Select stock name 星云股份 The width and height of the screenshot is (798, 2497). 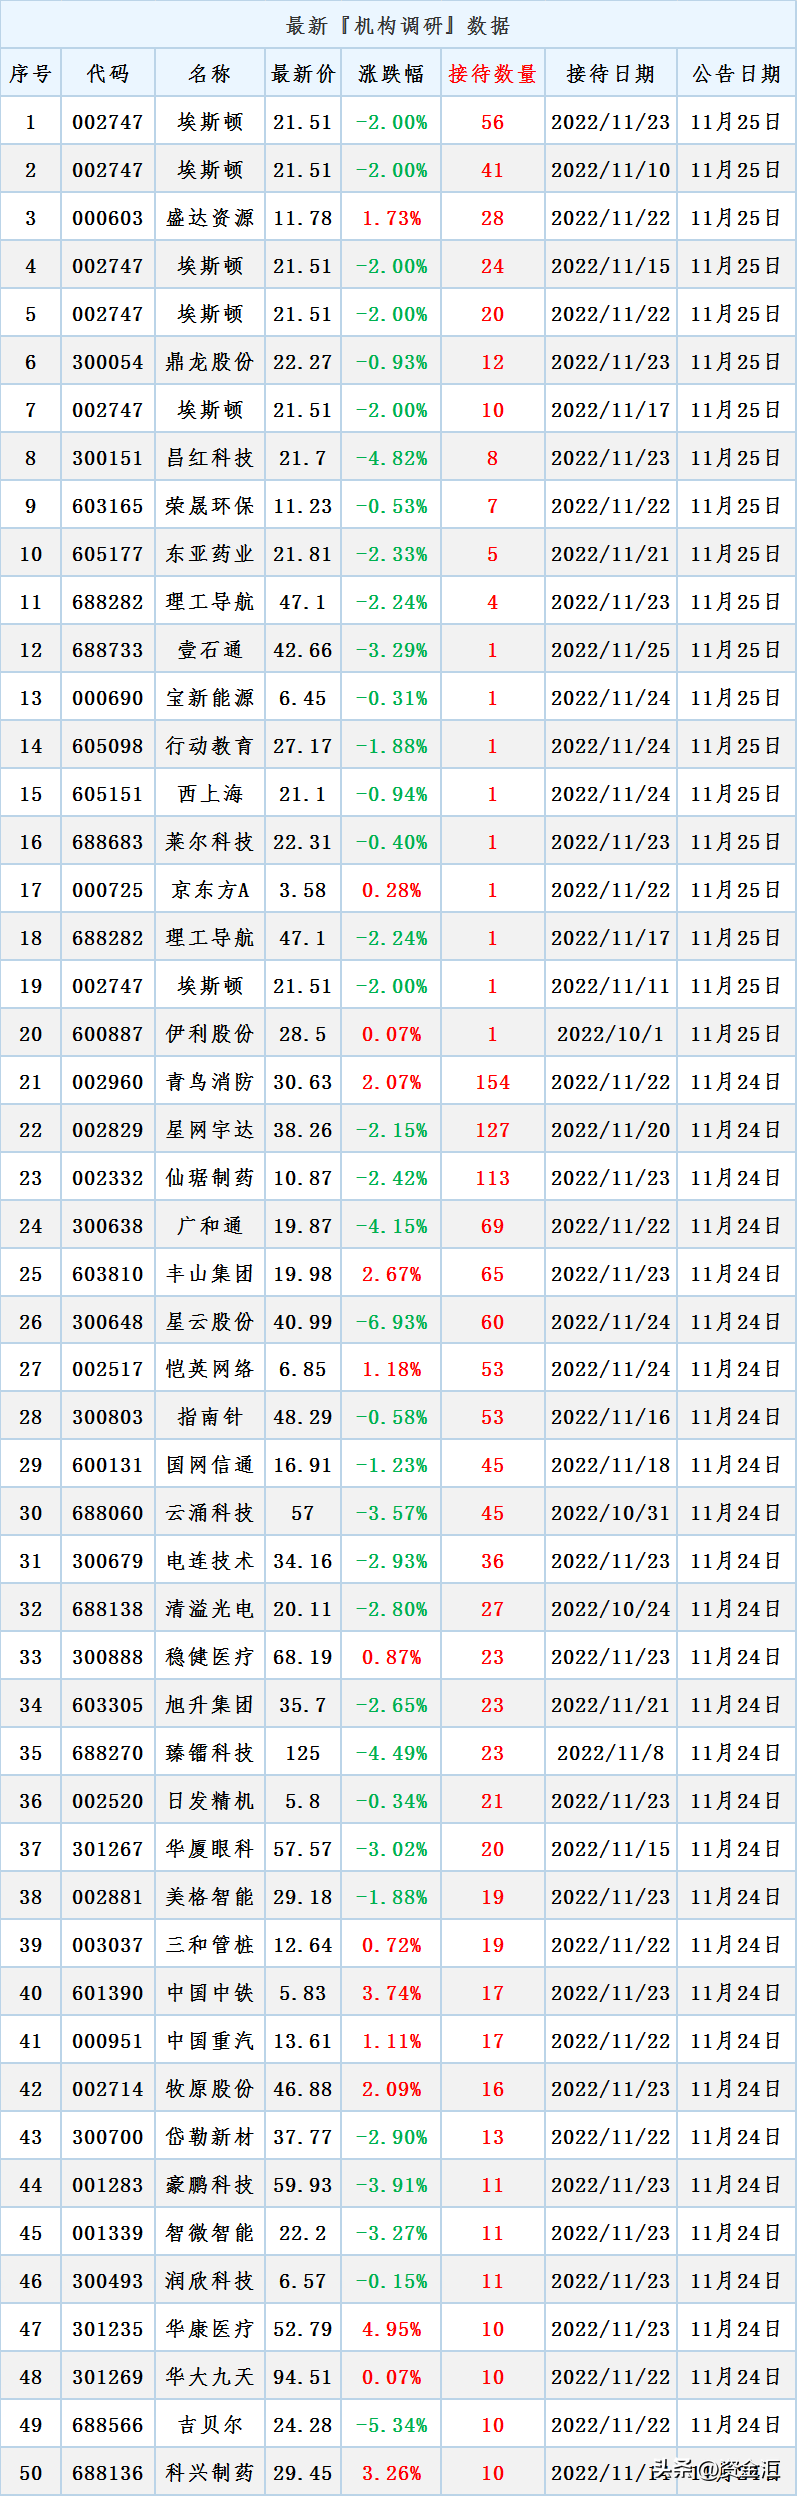click(x=210, y=1322)
